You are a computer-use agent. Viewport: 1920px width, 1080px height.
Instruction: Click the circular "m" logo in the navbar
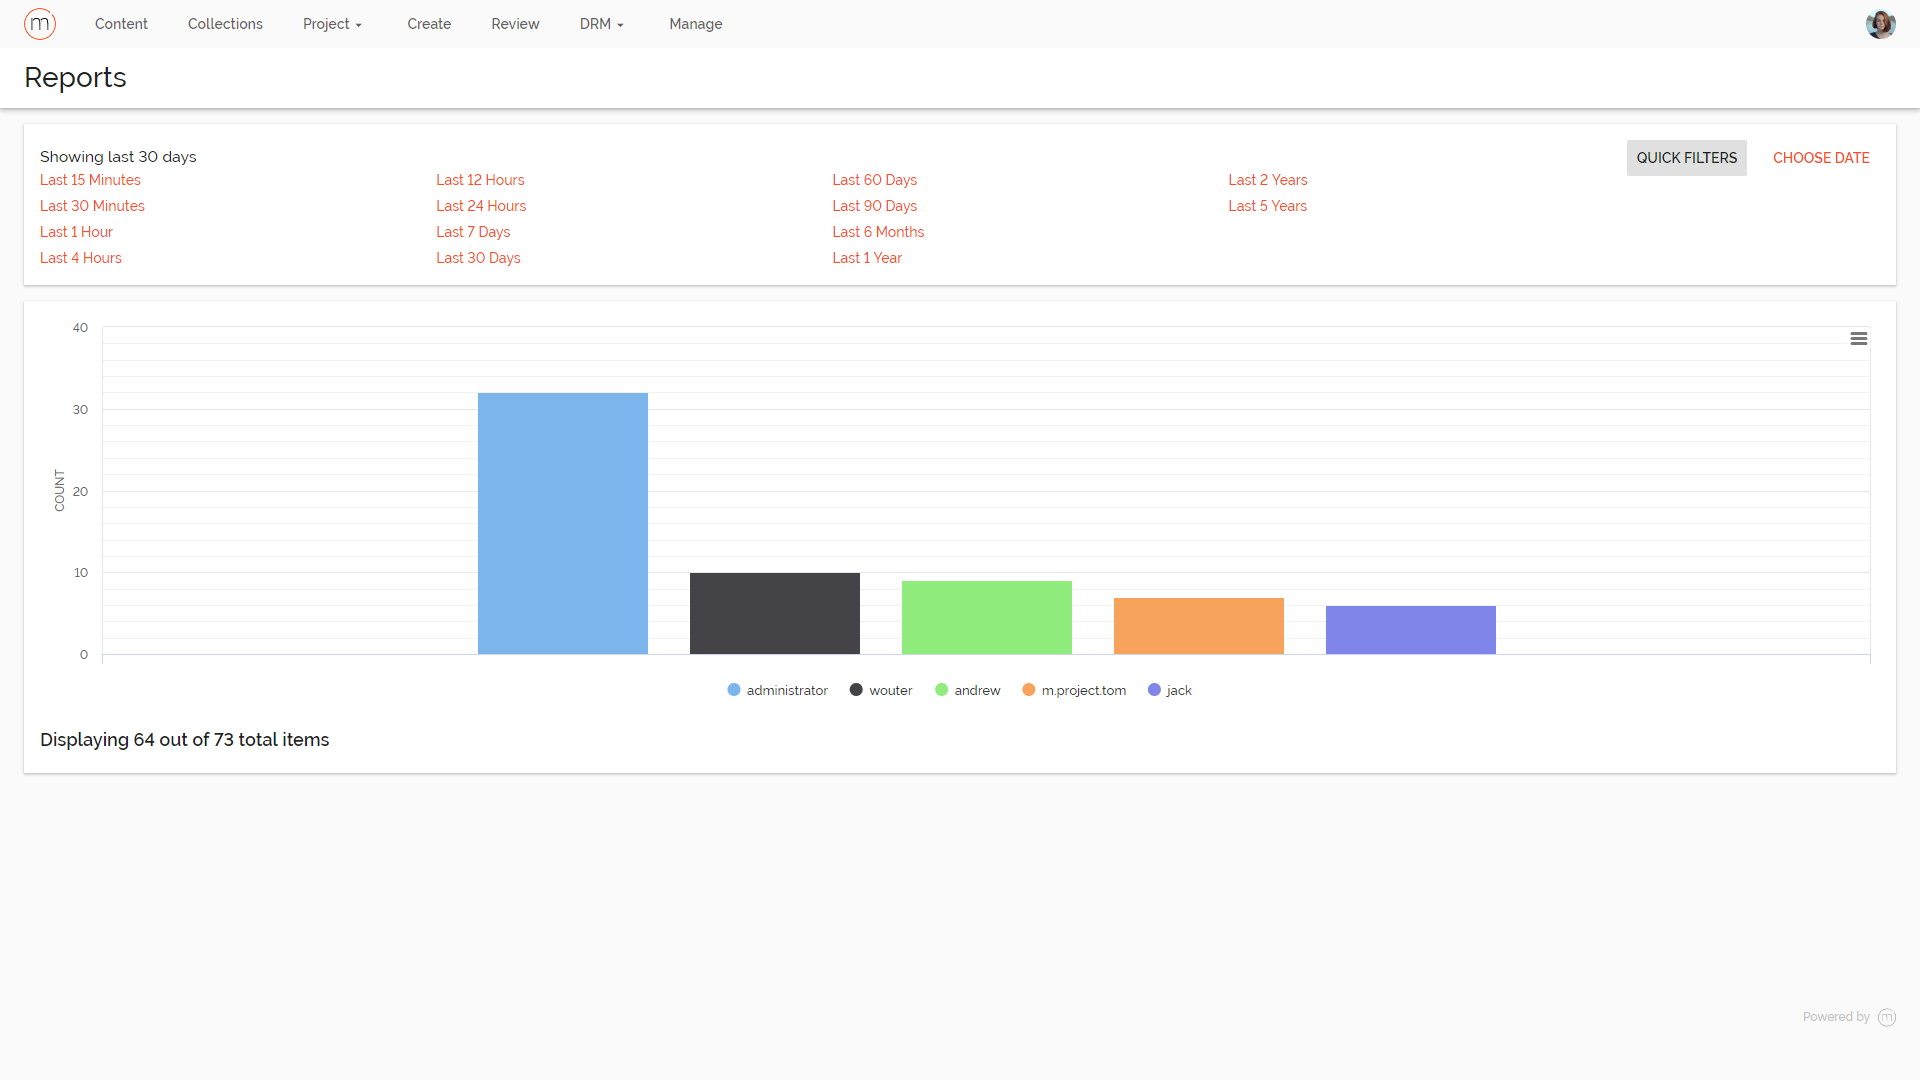tap(40, 23)
